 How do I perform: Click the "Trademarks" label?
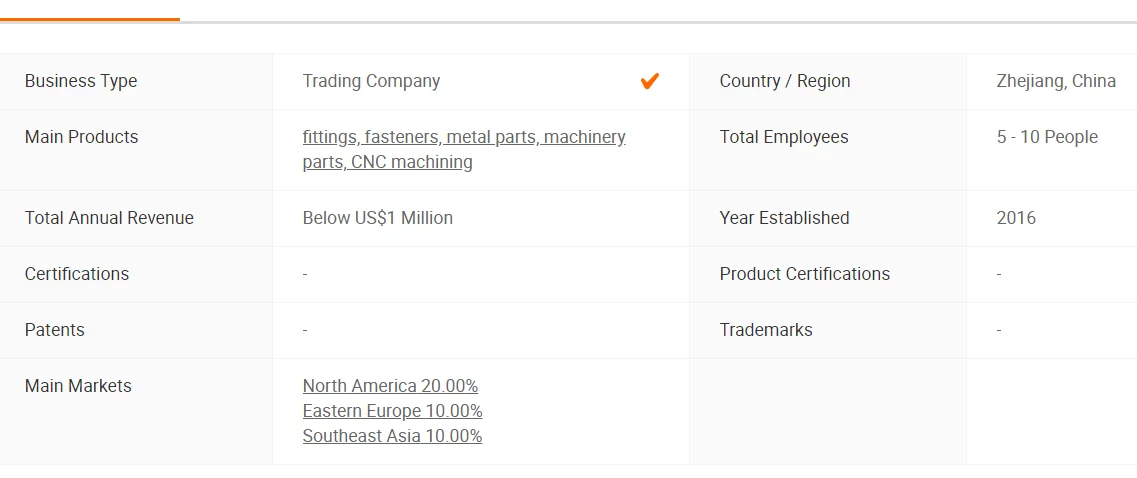click(766, 330)
